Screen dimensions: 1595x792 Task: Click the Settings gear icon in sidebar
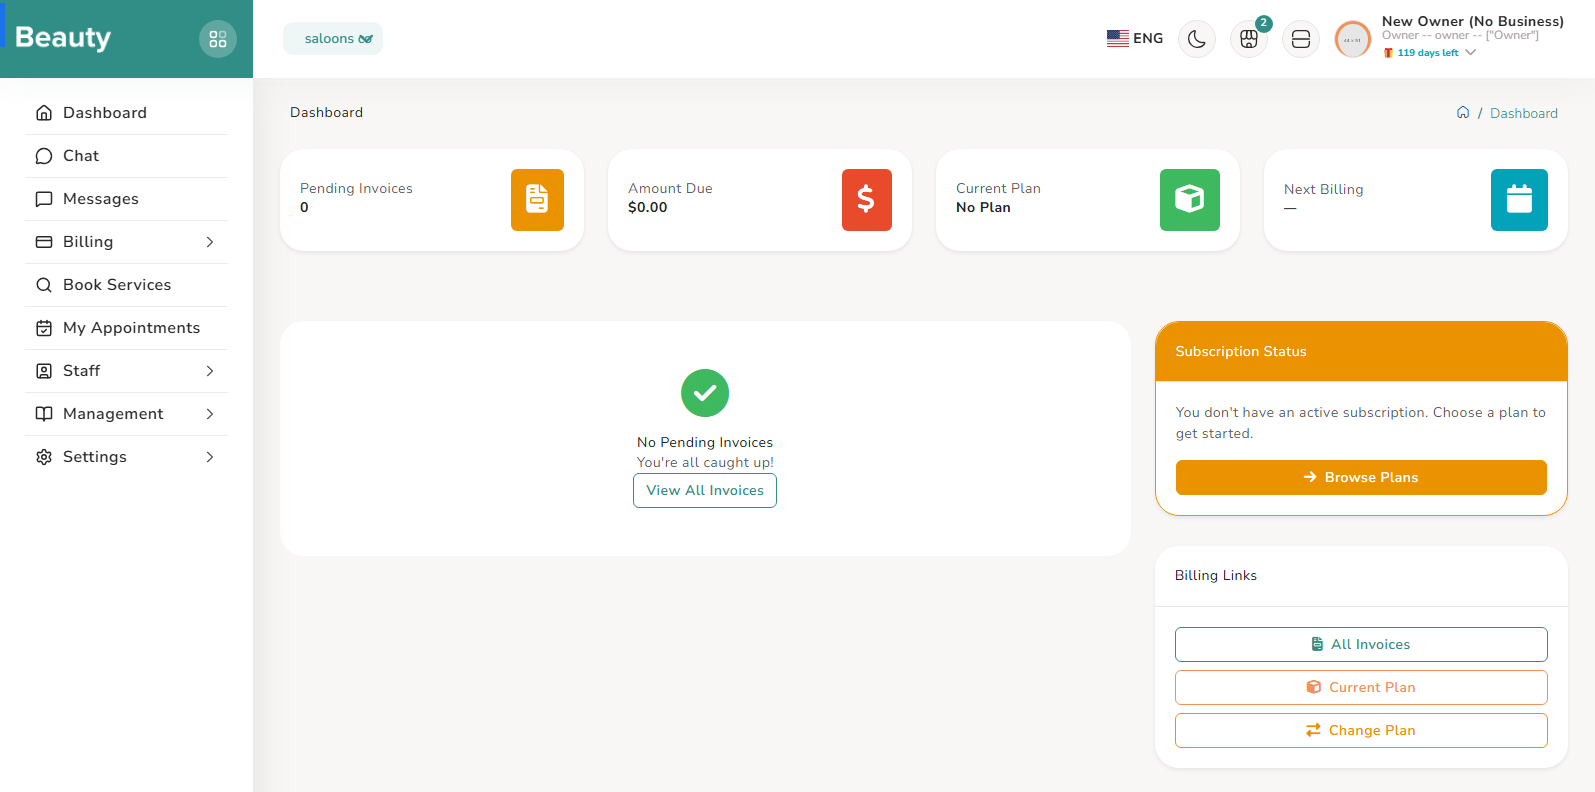point(44,457)
